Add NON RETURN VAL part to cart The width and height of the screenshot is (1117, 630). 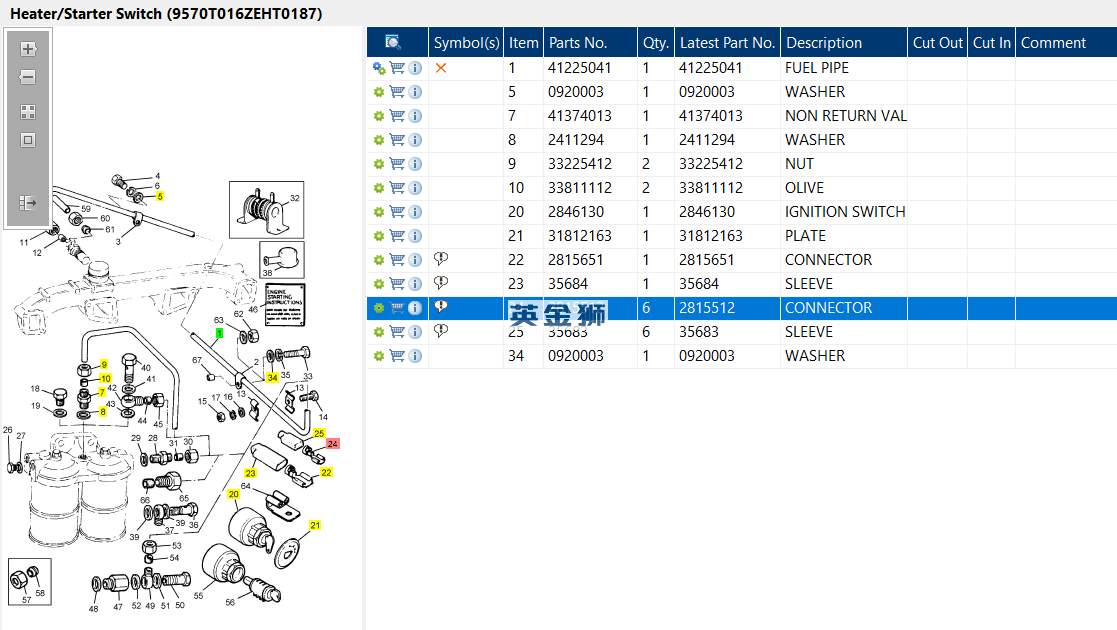point(398,115)
